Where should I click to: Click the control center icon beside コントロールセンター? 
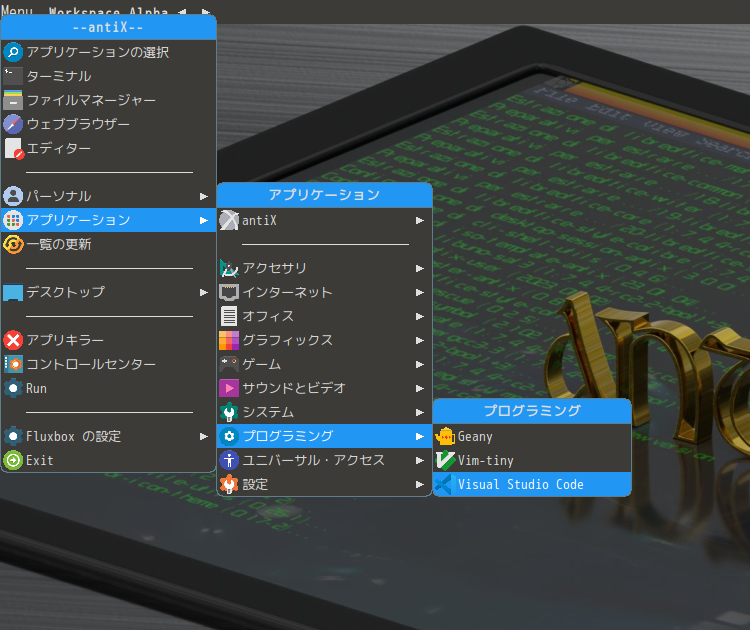[x=13, y=365]
